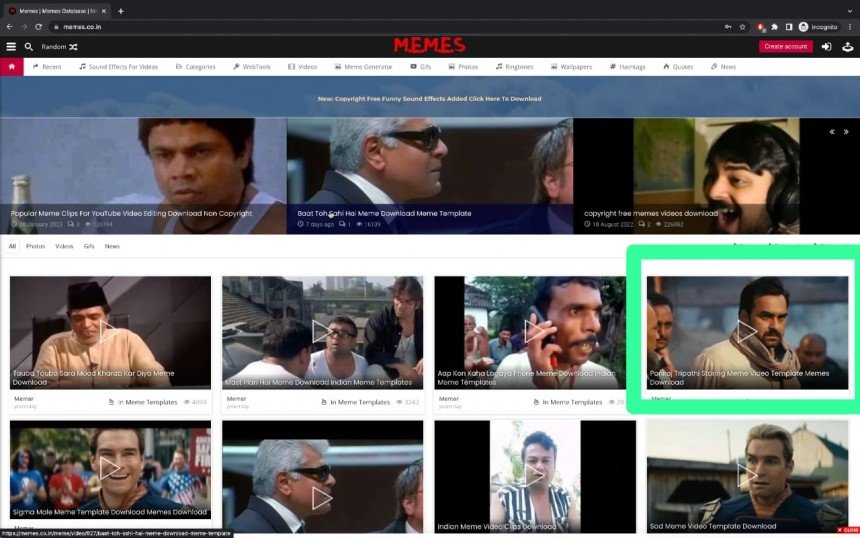Reload the page with refresh icon
Screen dimensions: 860x538
coord(38,26)
